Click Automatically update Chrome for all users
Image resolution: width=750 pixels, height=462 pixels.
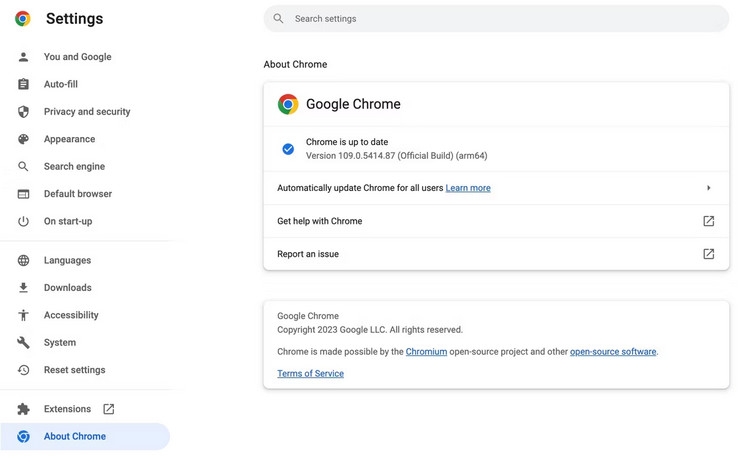(360, 188)
